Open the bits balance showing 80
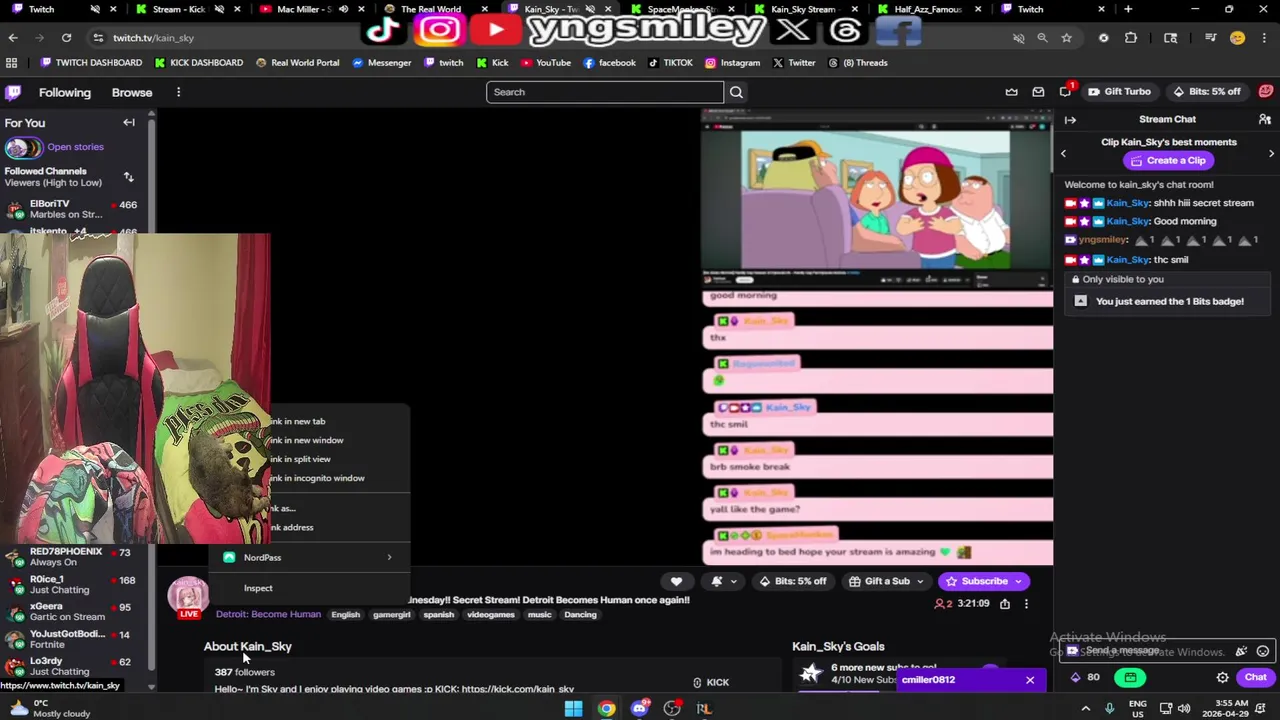Screen dimensions: 1280x720 (1085, 677)
